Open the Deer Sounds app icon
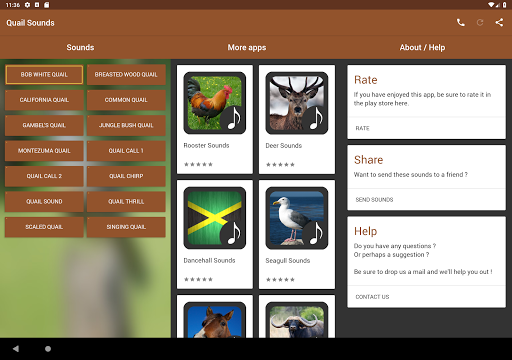The height and width of the screenshot is (360, 512). pos(297,103)
